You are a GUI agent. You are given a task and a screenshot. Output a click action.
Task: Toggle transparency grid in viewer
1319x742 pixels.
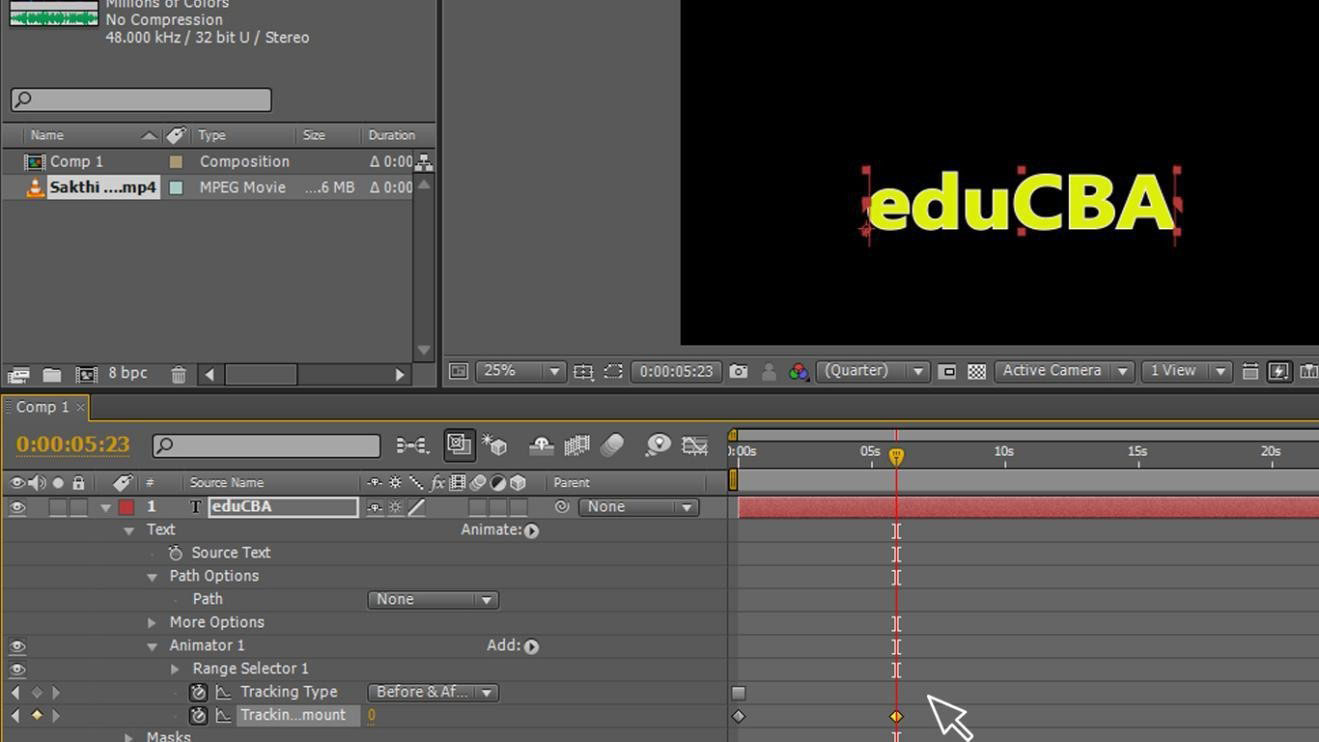977,371
